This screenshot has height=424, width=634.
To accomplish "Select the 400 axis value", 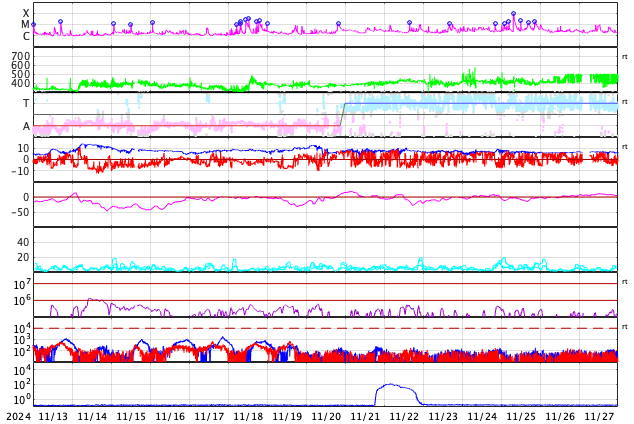I will 21,83.
